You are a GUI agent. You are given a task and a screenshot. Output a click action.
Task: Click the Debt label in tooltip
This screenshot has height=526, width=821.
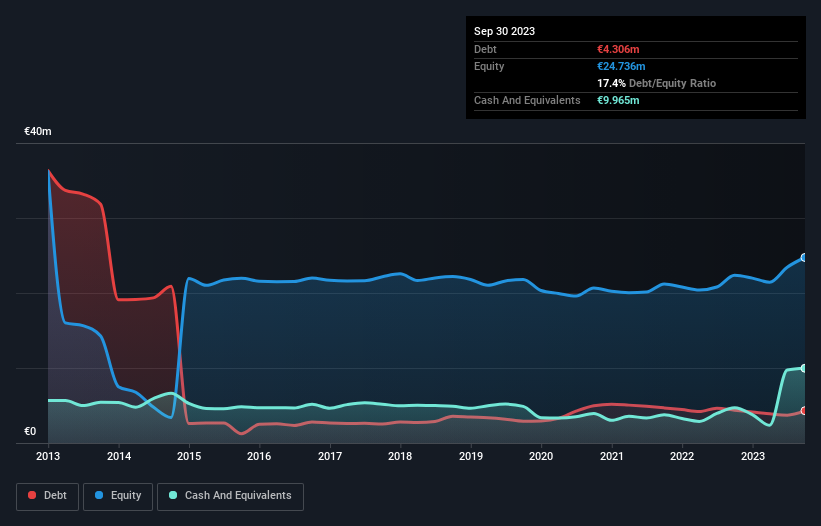485,49
